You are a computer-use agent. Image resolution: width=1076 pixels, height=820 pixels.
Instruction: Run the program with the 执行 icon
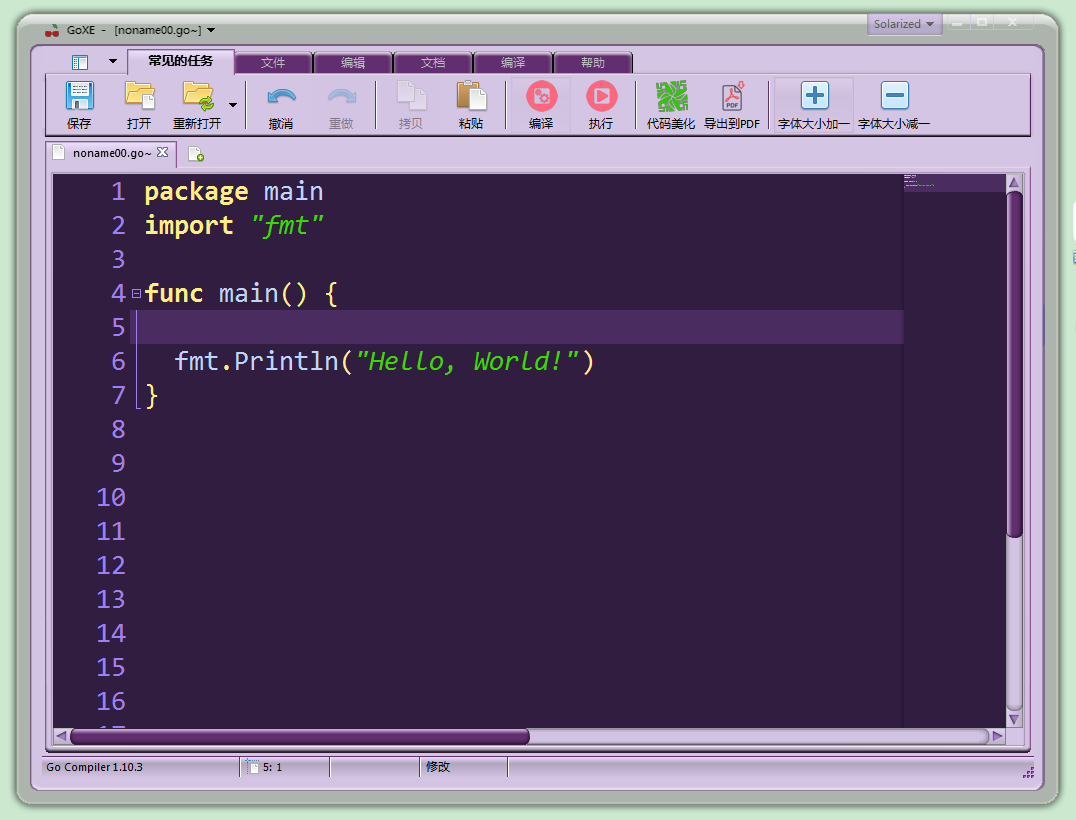pos(601,97)
